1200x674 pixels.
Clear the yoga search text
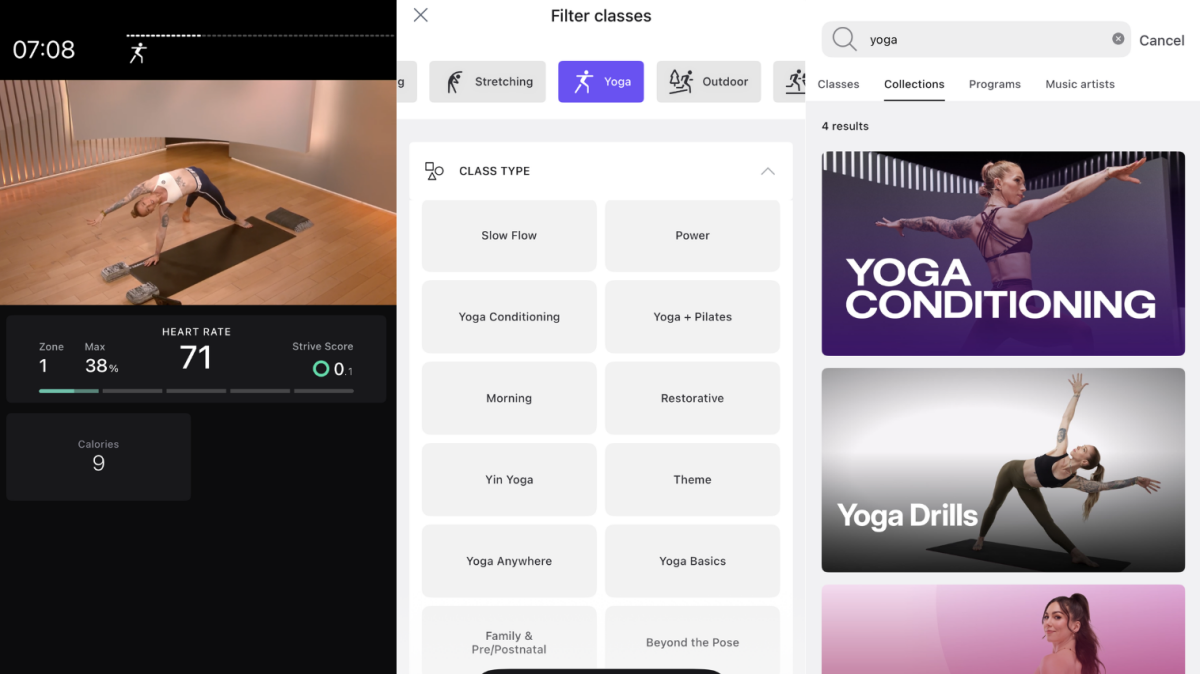[x=1118, y=39]
